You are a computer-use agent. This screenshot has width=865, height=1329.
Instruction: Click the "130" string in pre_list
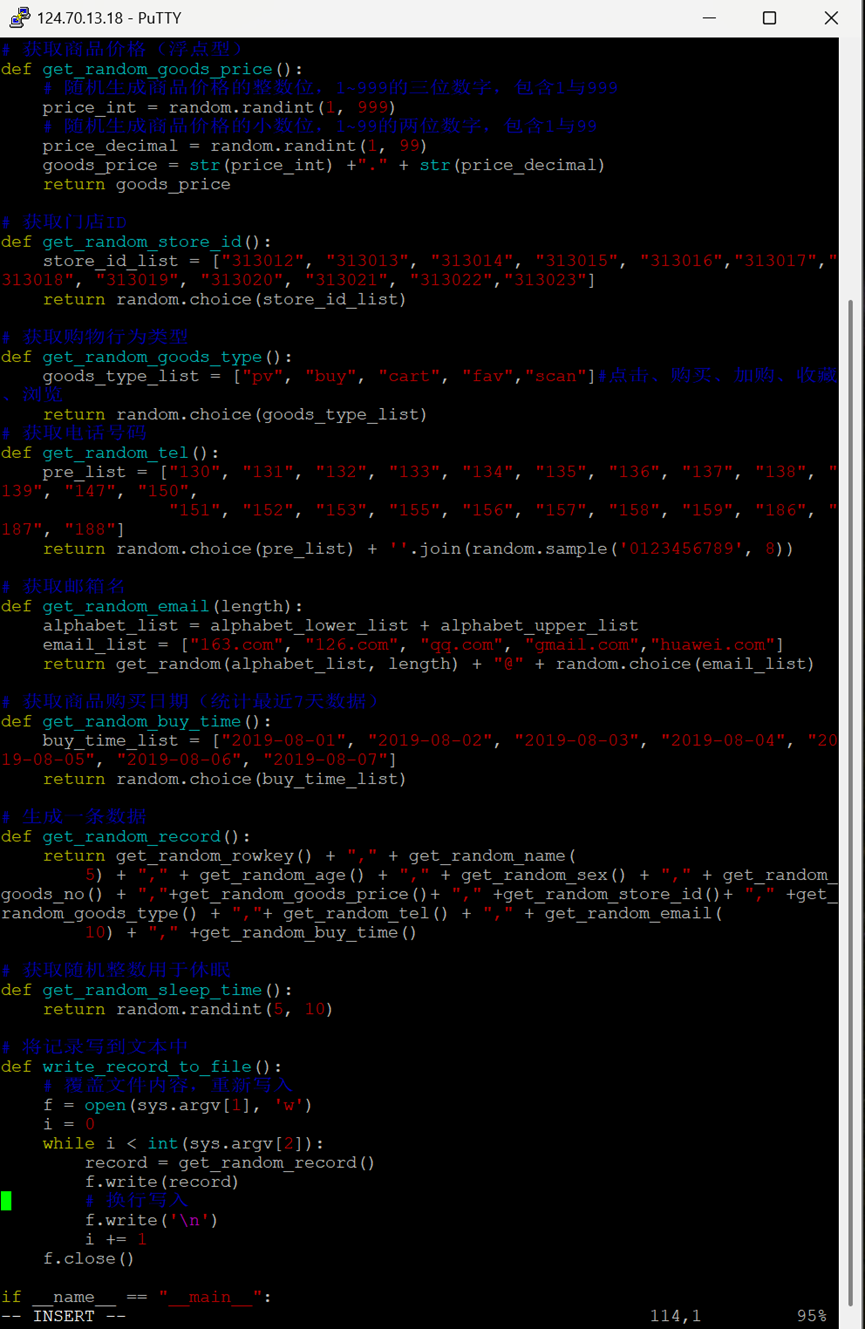[194, 472]
